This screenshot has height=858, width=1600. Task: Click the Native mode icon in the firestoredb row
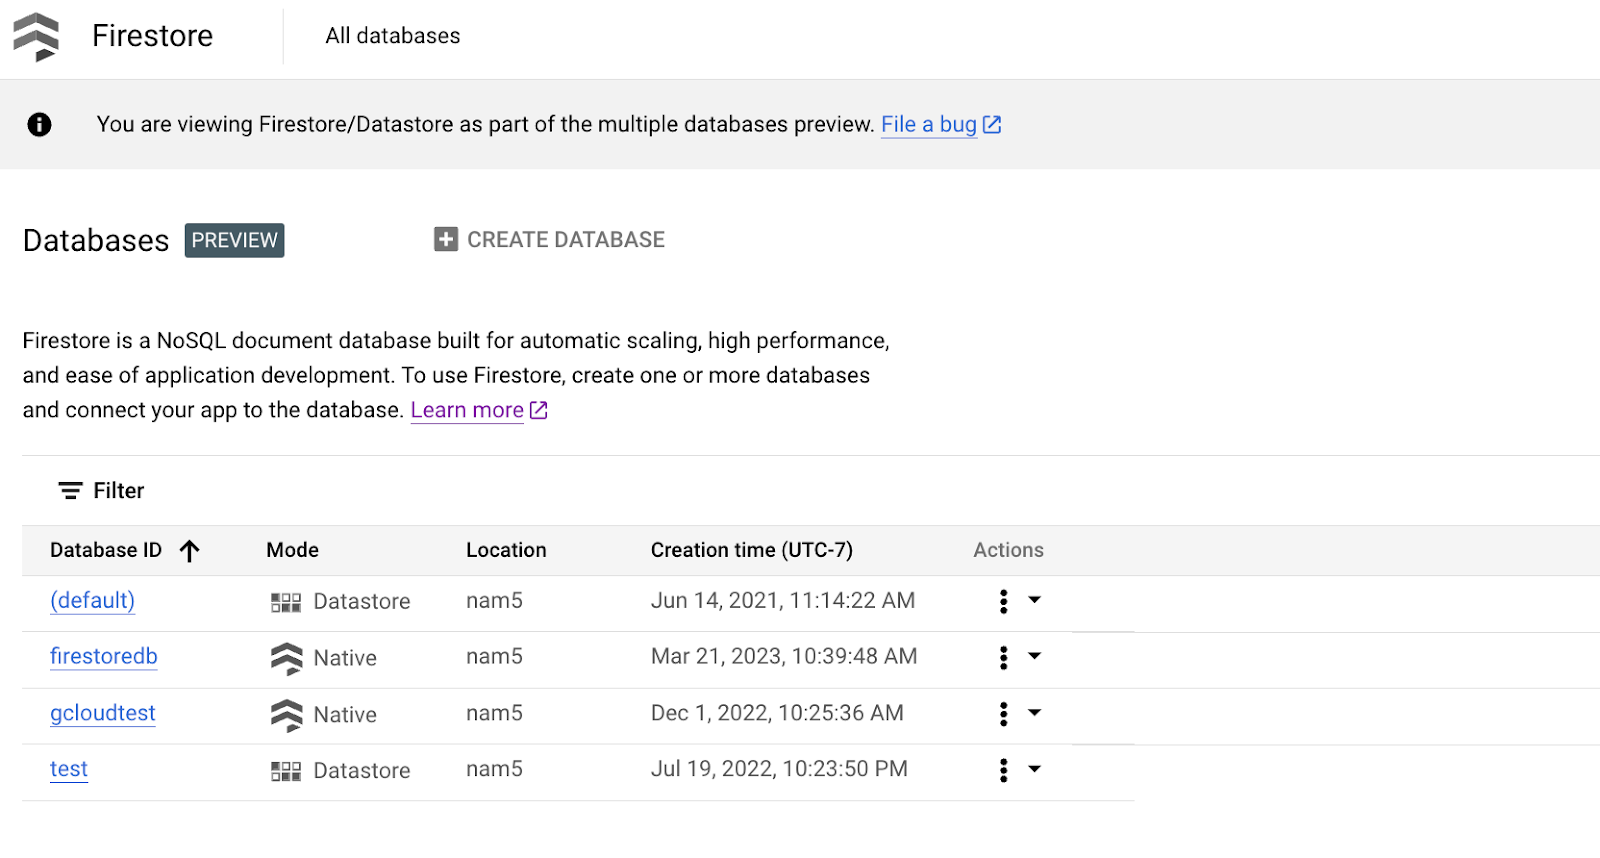286,658
